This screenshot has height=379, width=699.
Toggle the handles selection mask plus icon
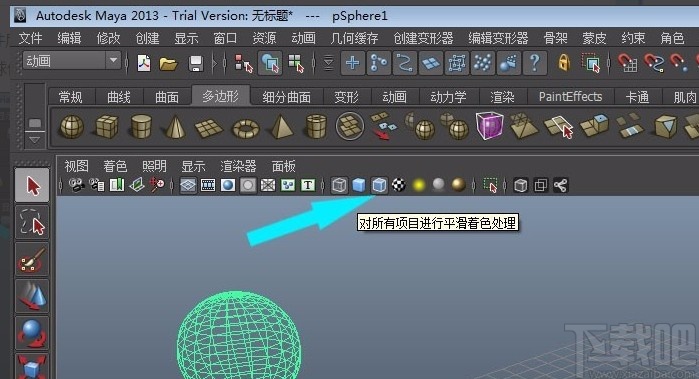click(352, 63)
